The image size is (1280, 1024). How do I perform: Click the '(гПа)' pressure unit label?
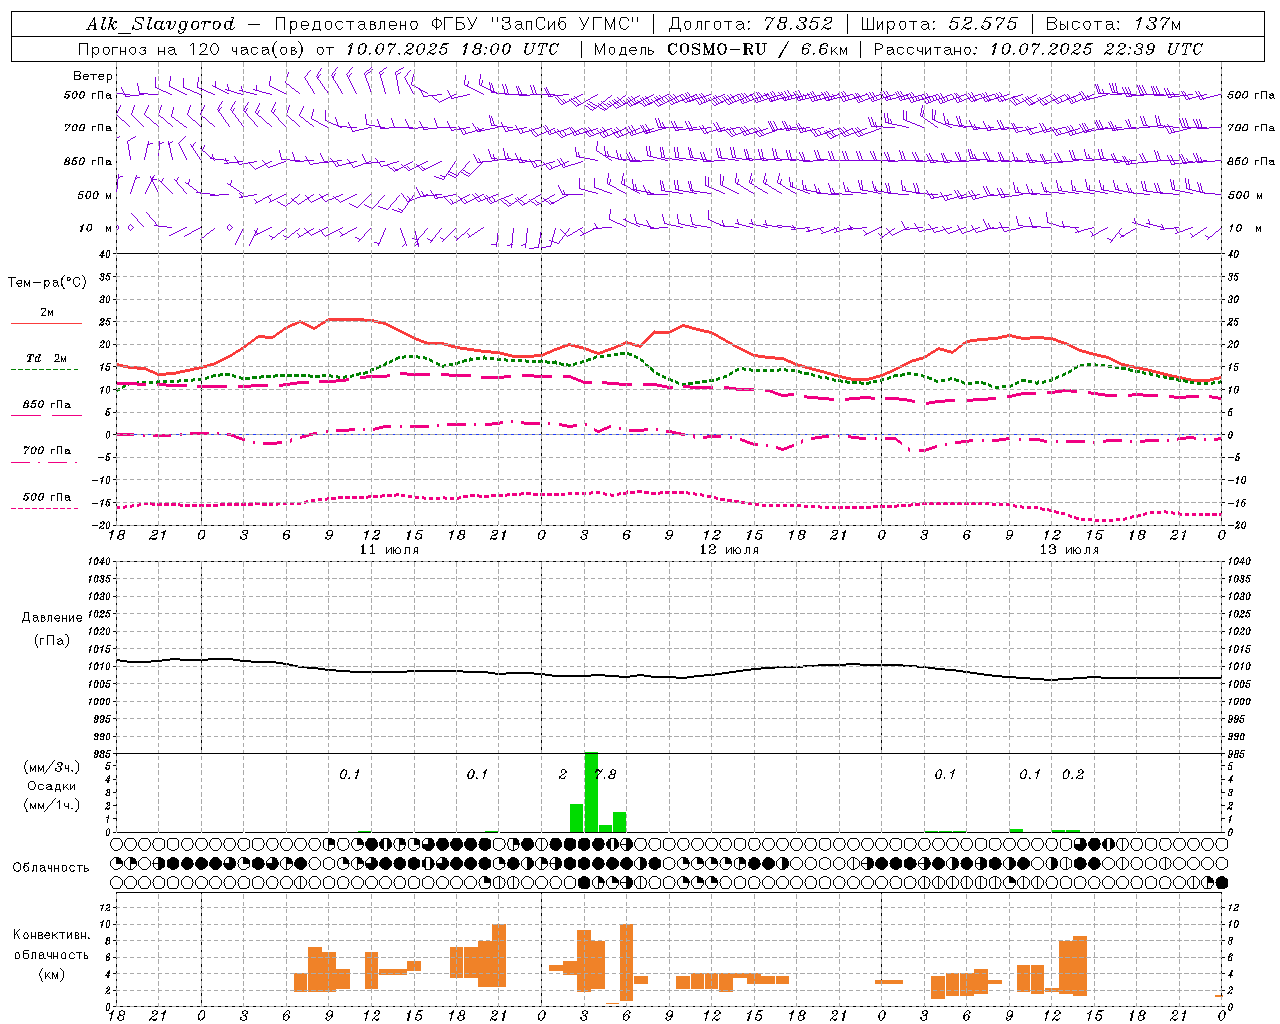click(52, 640)
